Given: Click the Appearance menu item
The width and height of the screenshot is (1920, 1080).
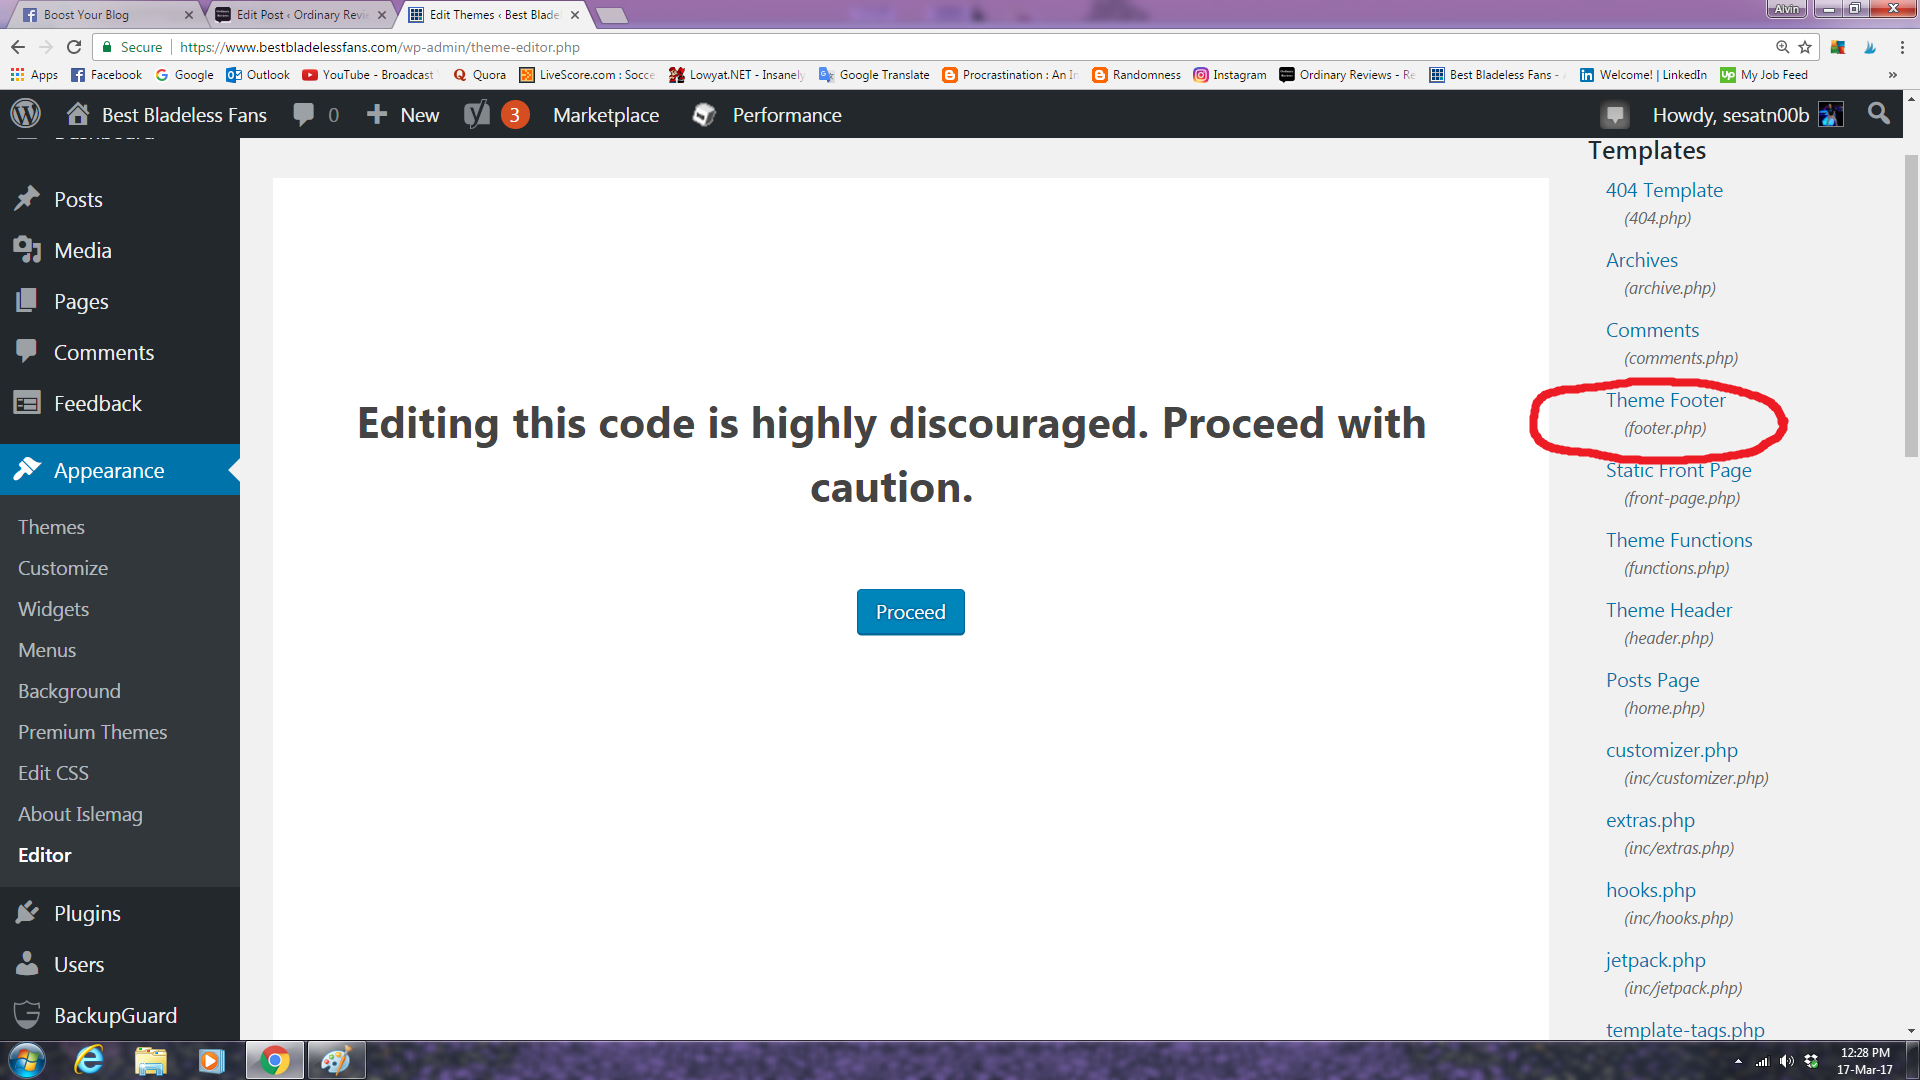Looking at the screenshot, I should [x=108, y=469].
